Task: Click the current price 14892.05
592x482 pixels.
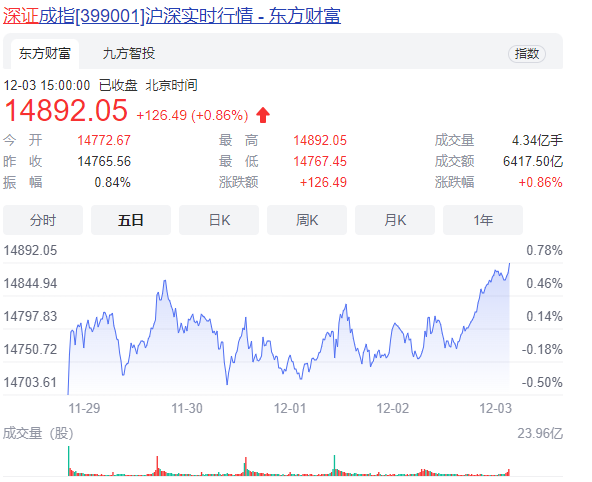Action: (66, 110)
